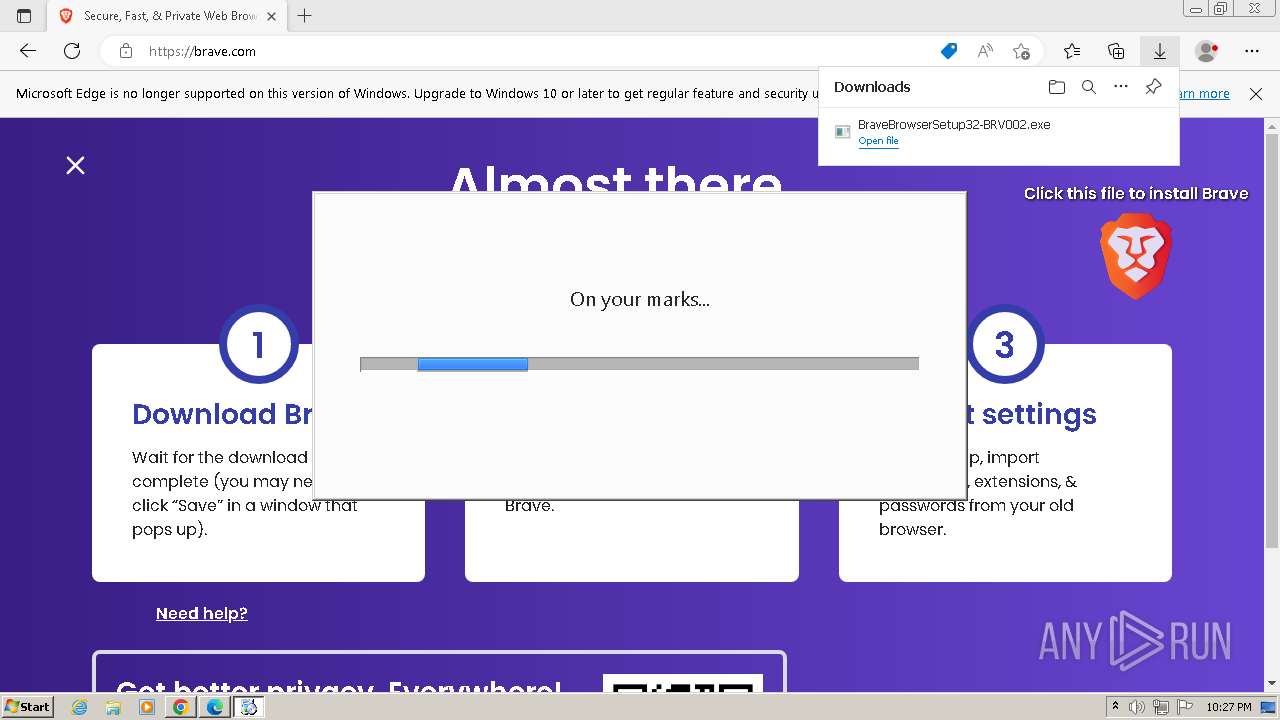Click the step 1 circle
The height and width of the screenshot is (720, 1280).
259,344
